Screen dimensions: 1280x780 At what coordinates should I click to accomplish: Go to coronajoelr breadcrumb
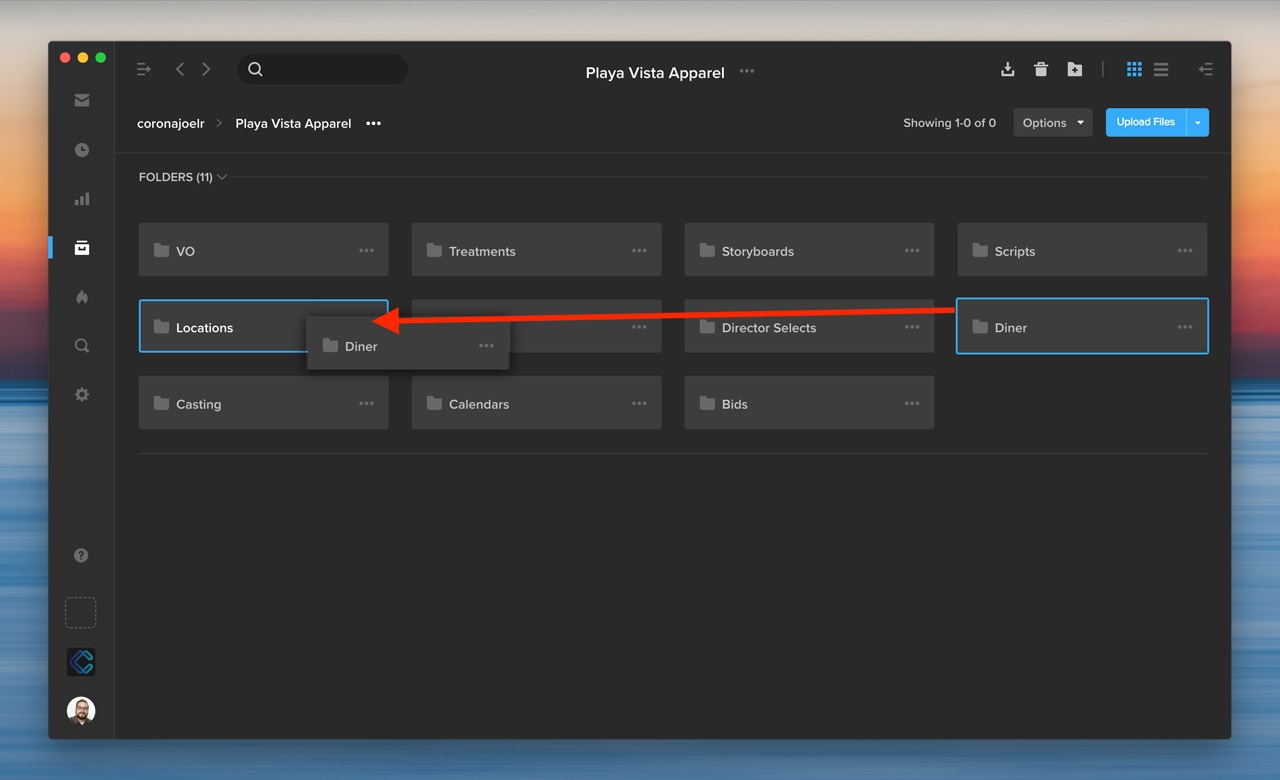(171, 123)
